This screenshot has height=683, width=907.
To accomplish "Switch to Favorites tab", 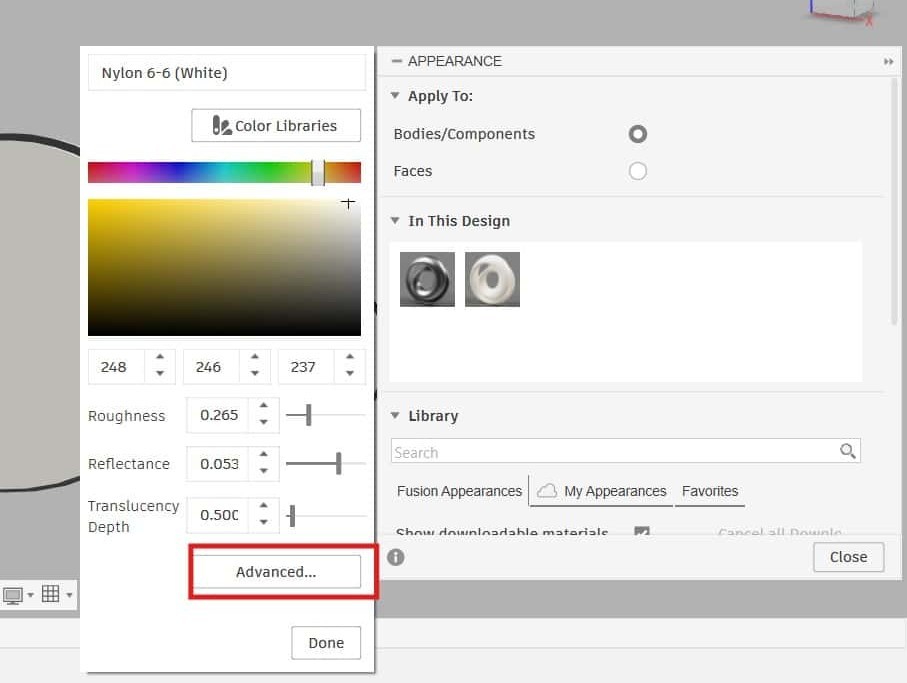I will point(710,491).
